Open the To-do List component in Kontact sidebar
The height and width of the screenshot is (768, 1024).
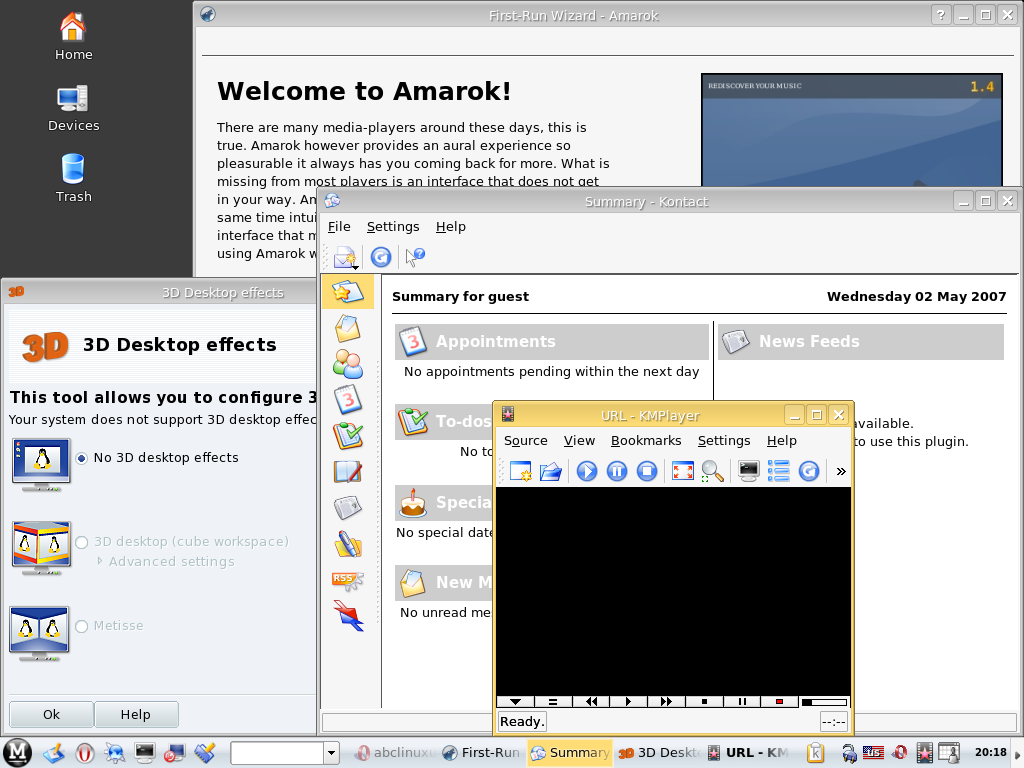coord(347,436)
